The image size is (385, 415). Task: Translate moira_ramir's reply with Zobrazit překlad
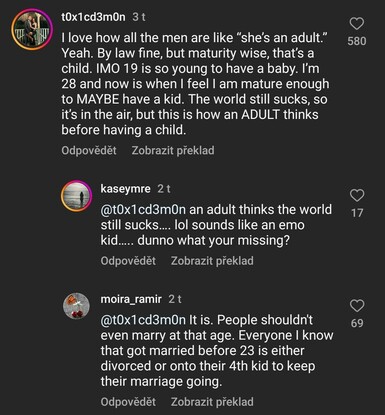coord(212,402)
